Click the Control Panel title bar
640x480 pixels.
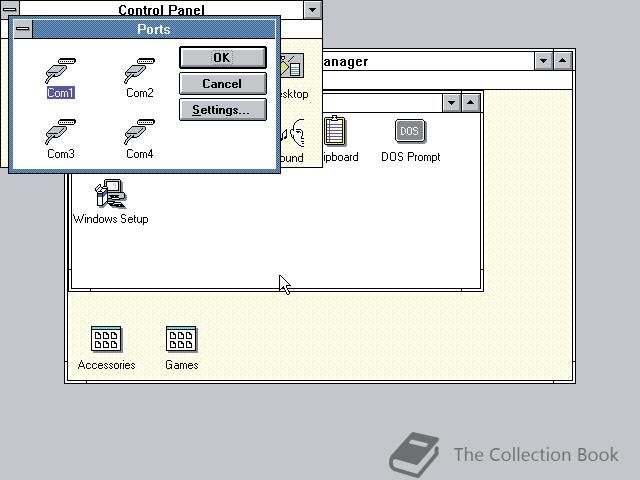coord(162,9)
